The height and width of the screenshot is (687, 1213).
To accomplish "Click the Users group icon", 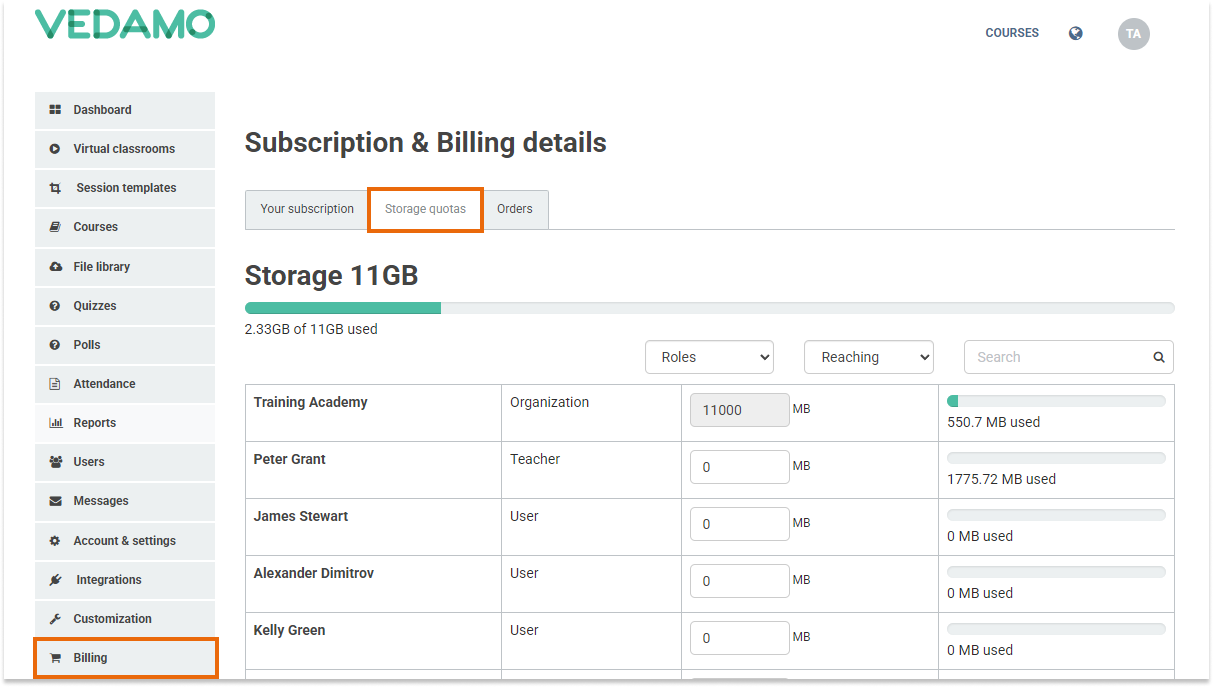I will pyautogui.click(x=55, y=462).
